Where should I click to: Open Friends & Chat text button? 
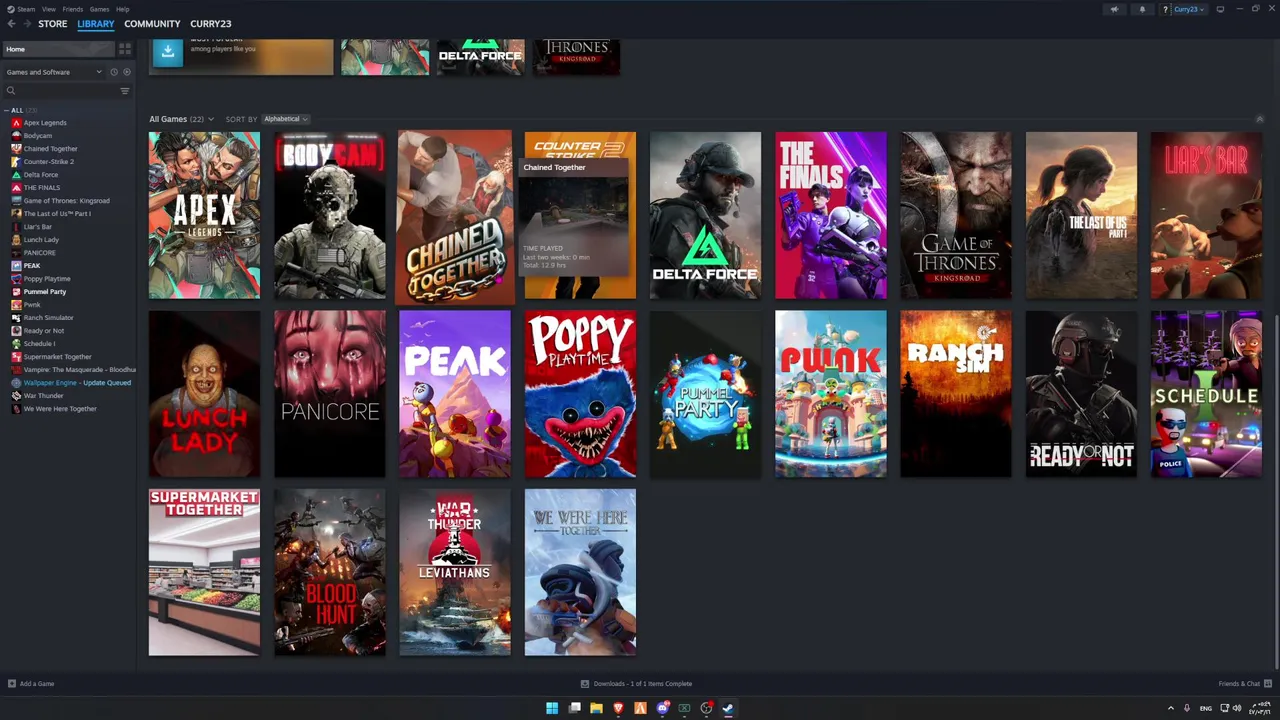coord(1239,684)
